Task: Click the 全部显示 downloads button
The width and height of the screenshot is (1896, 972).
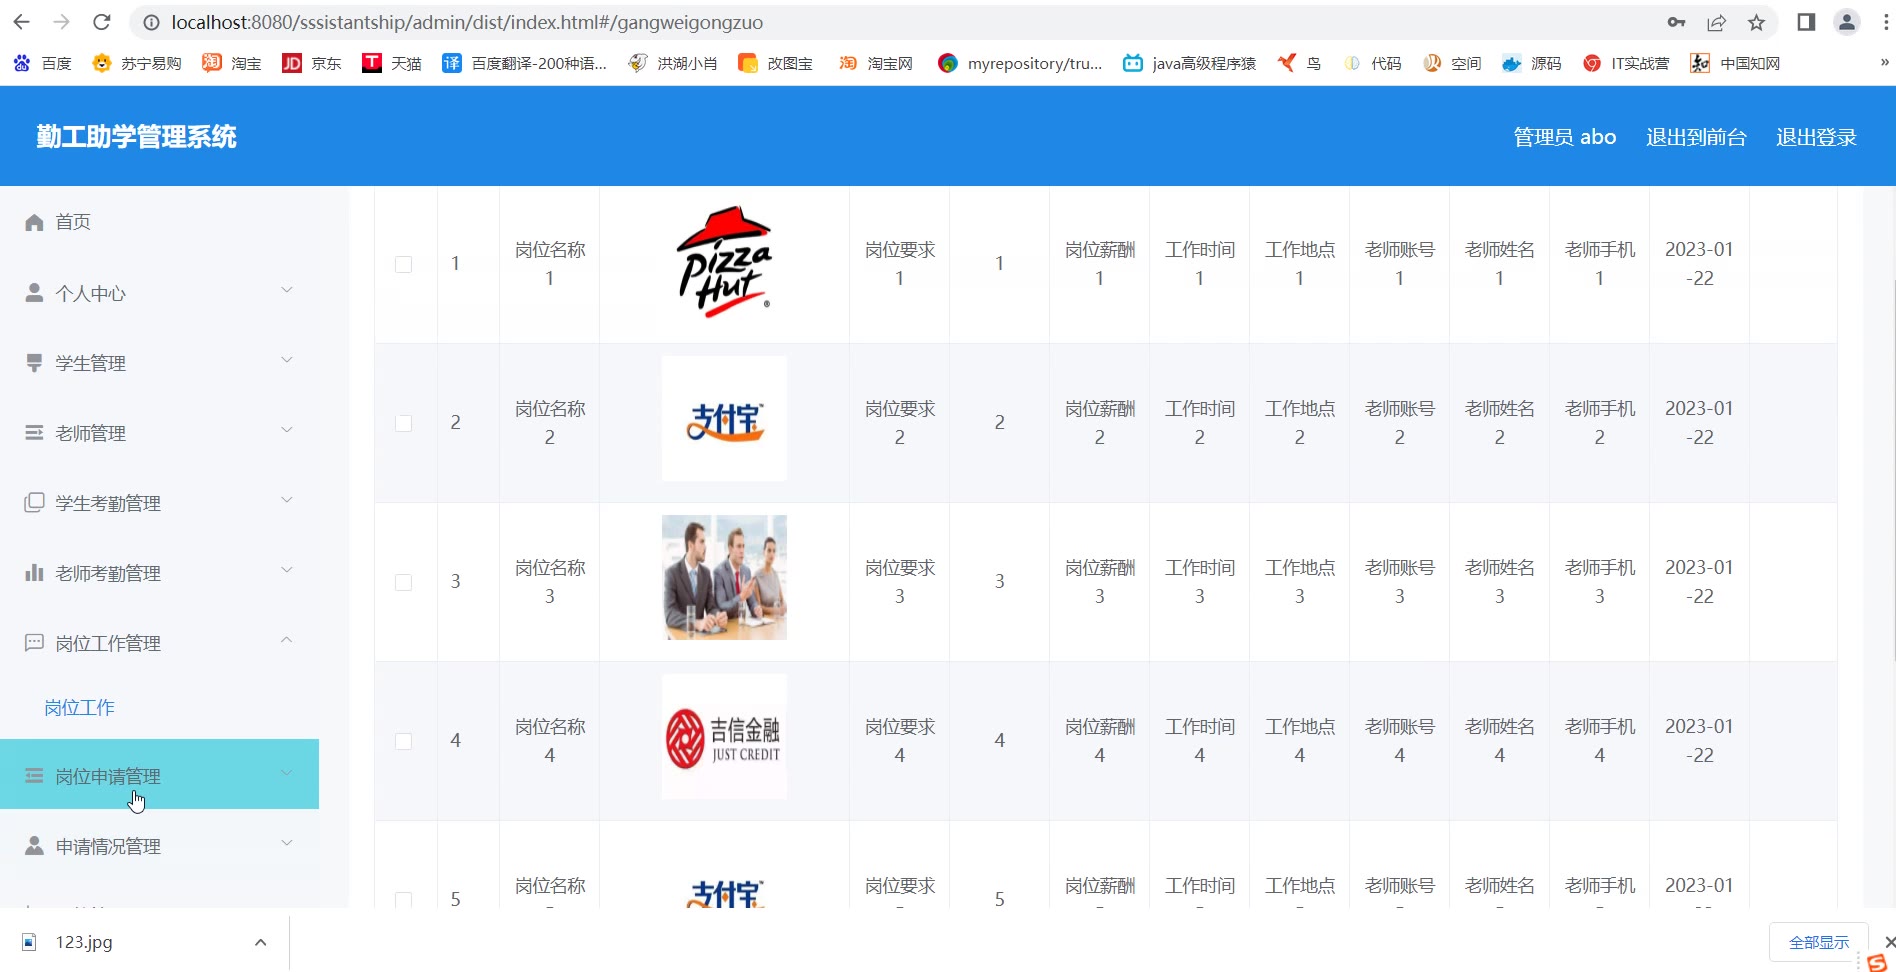Action: 1819,942
